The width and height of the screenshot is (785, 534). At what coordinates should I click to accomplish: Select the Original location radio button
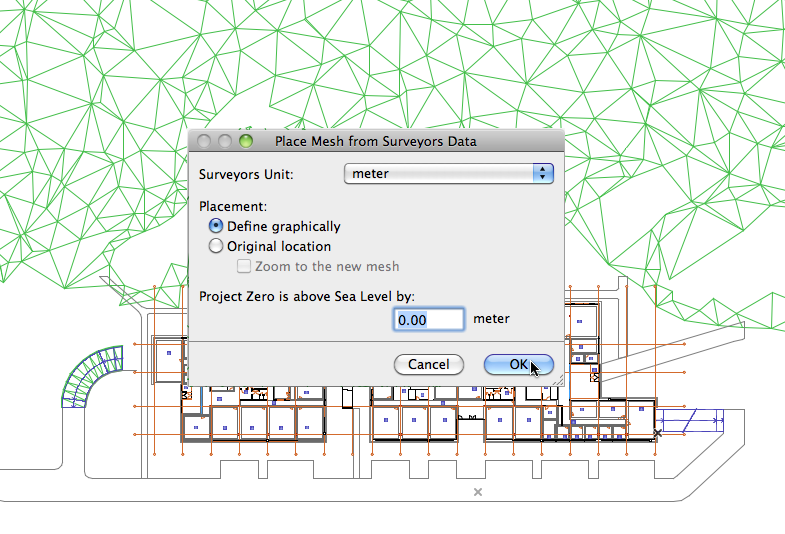coord(216,246)
